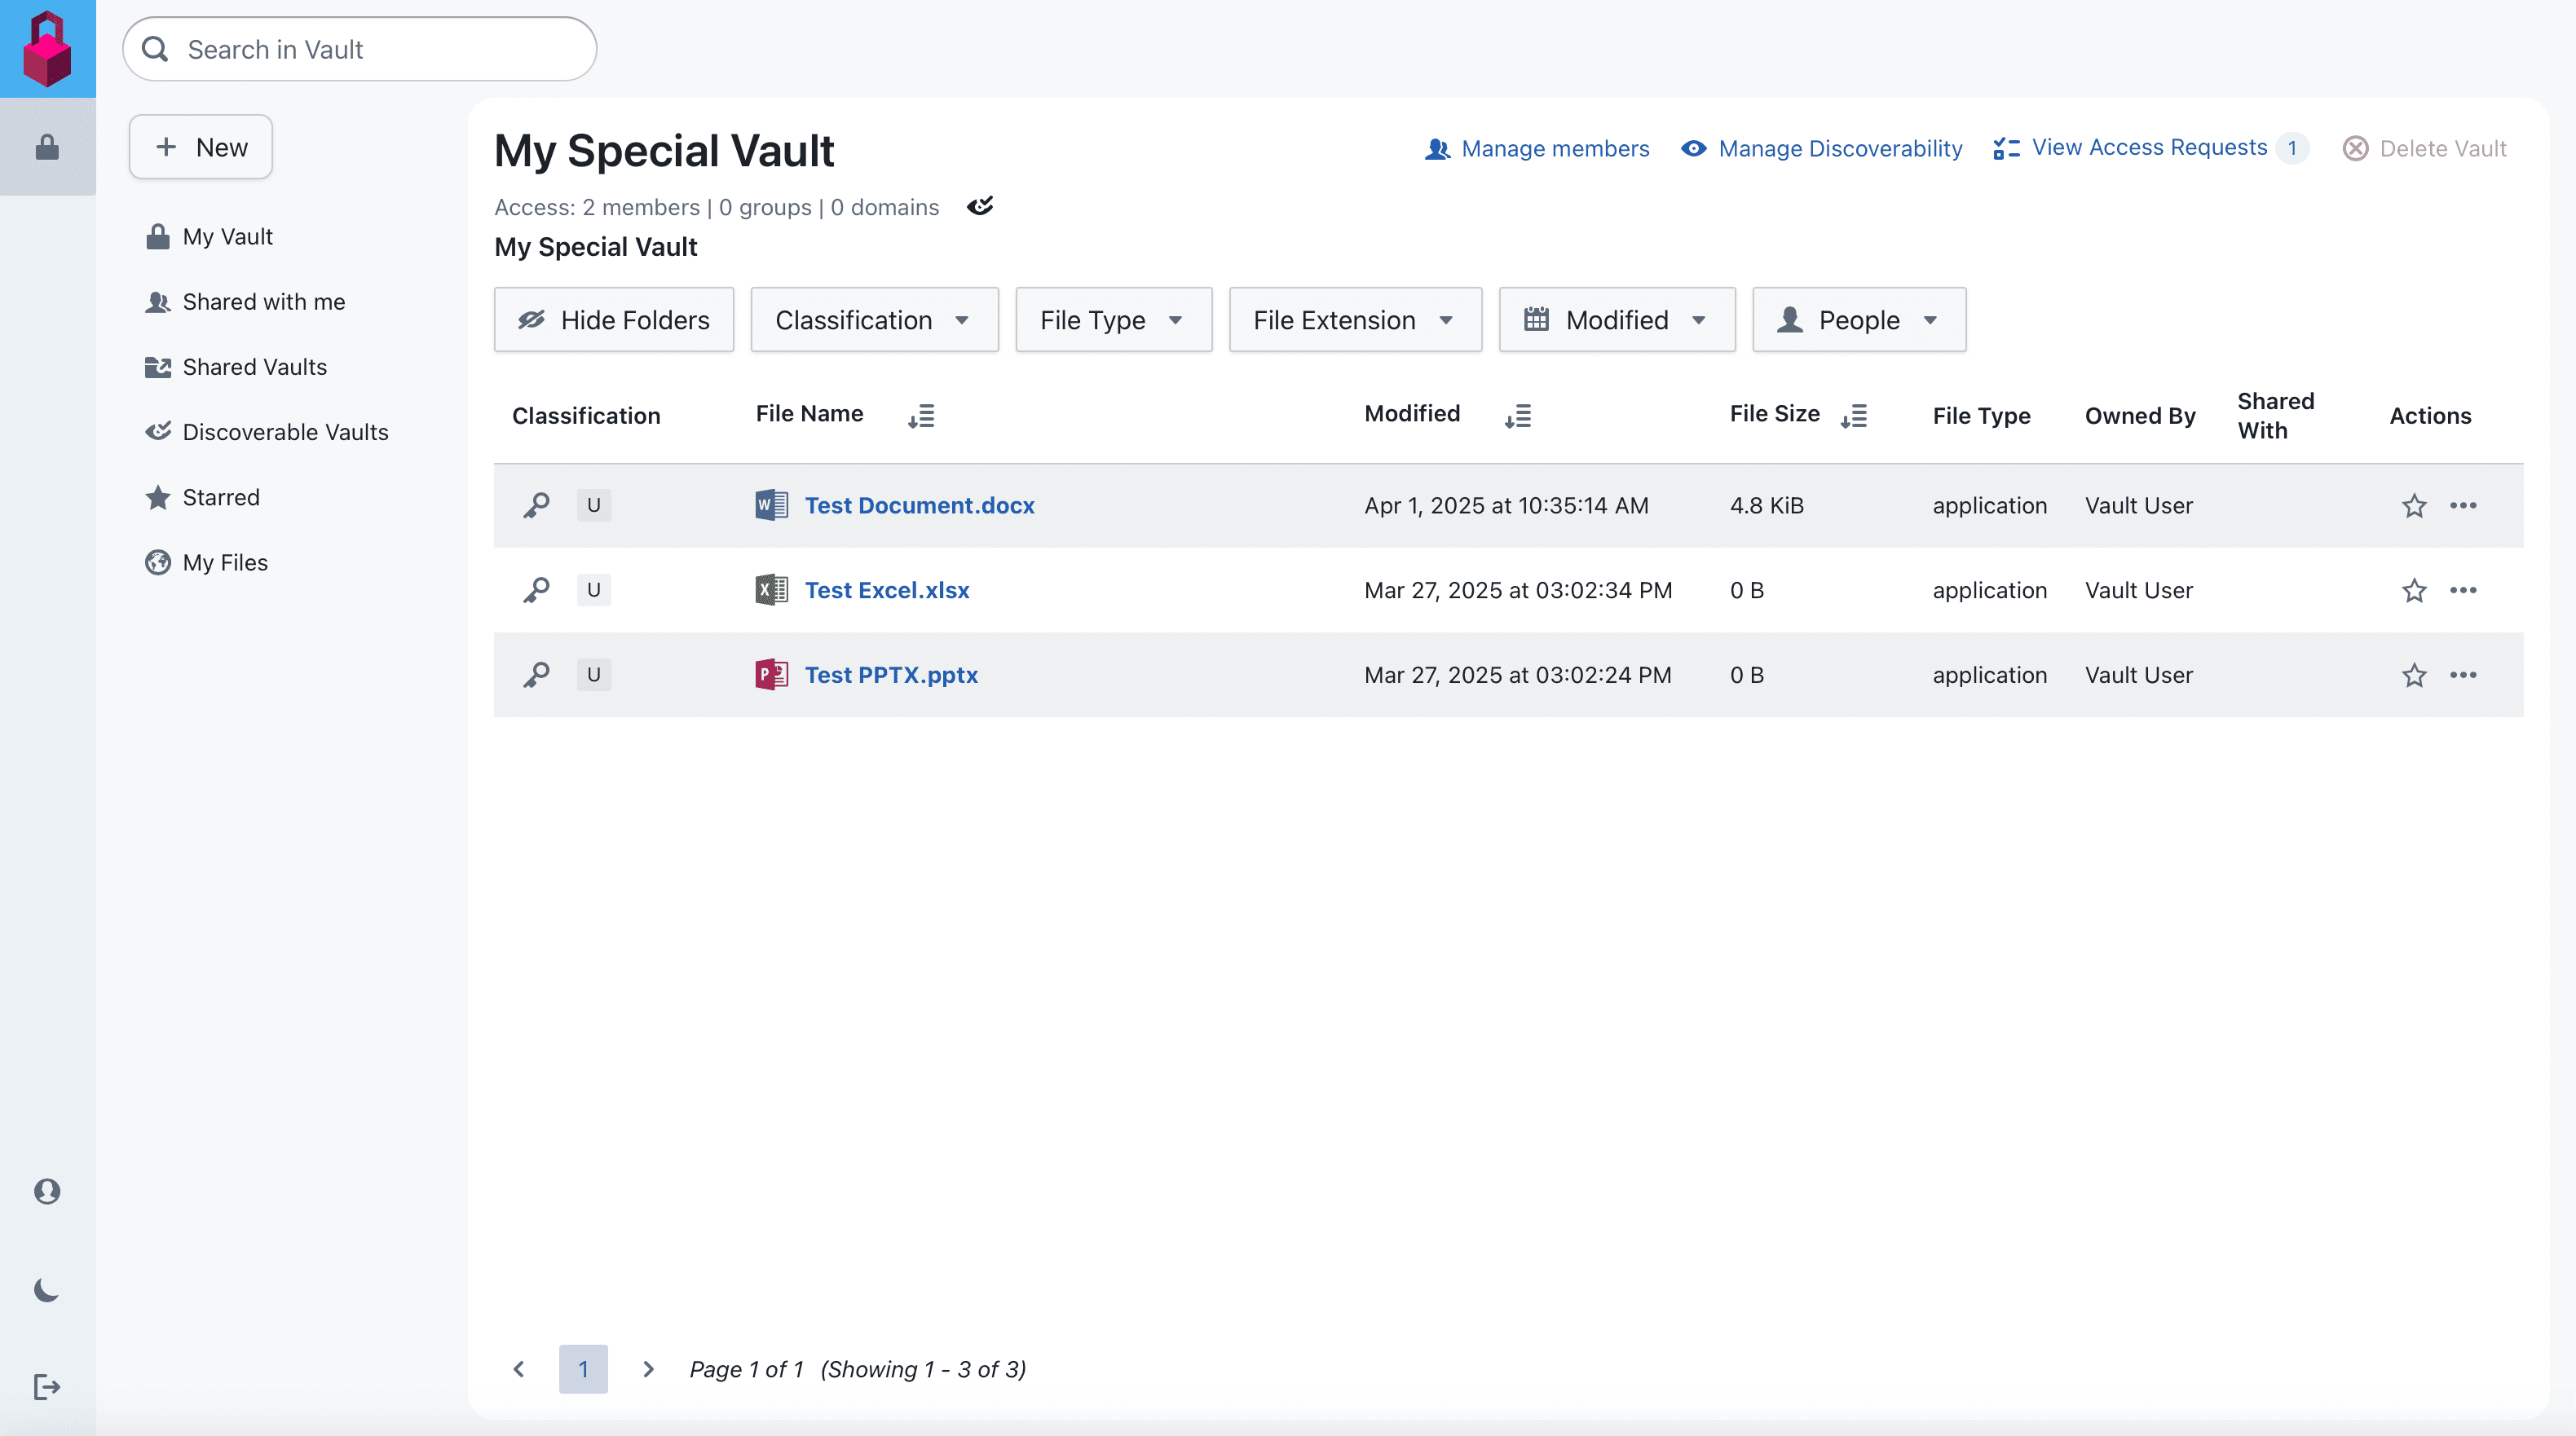Open Test PPTX.pptx
2576x1436 pixels.
click(891, 675)
